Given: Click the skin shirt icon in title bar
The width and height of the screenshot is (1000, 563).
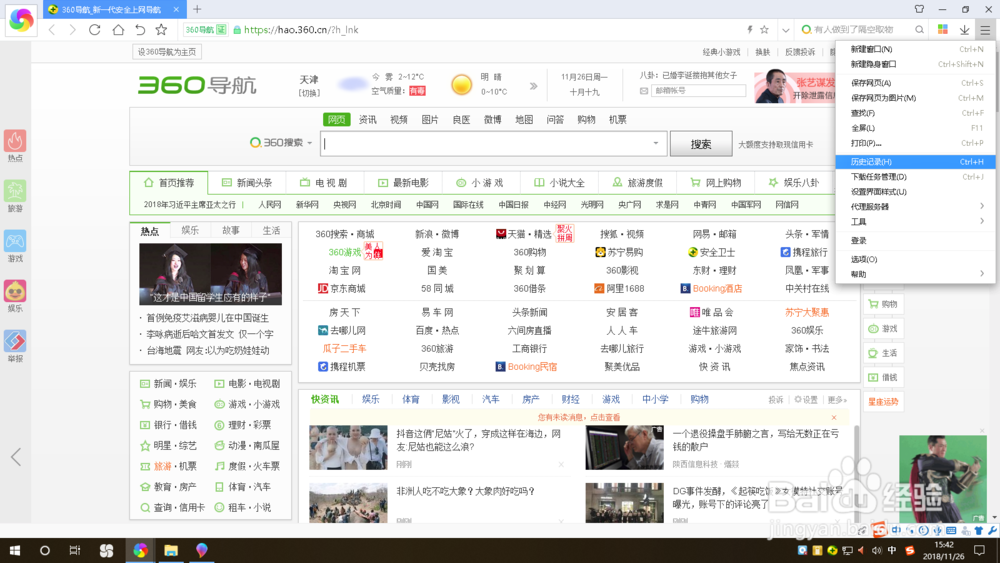Looking at the screenshot, I should (919, 9).
